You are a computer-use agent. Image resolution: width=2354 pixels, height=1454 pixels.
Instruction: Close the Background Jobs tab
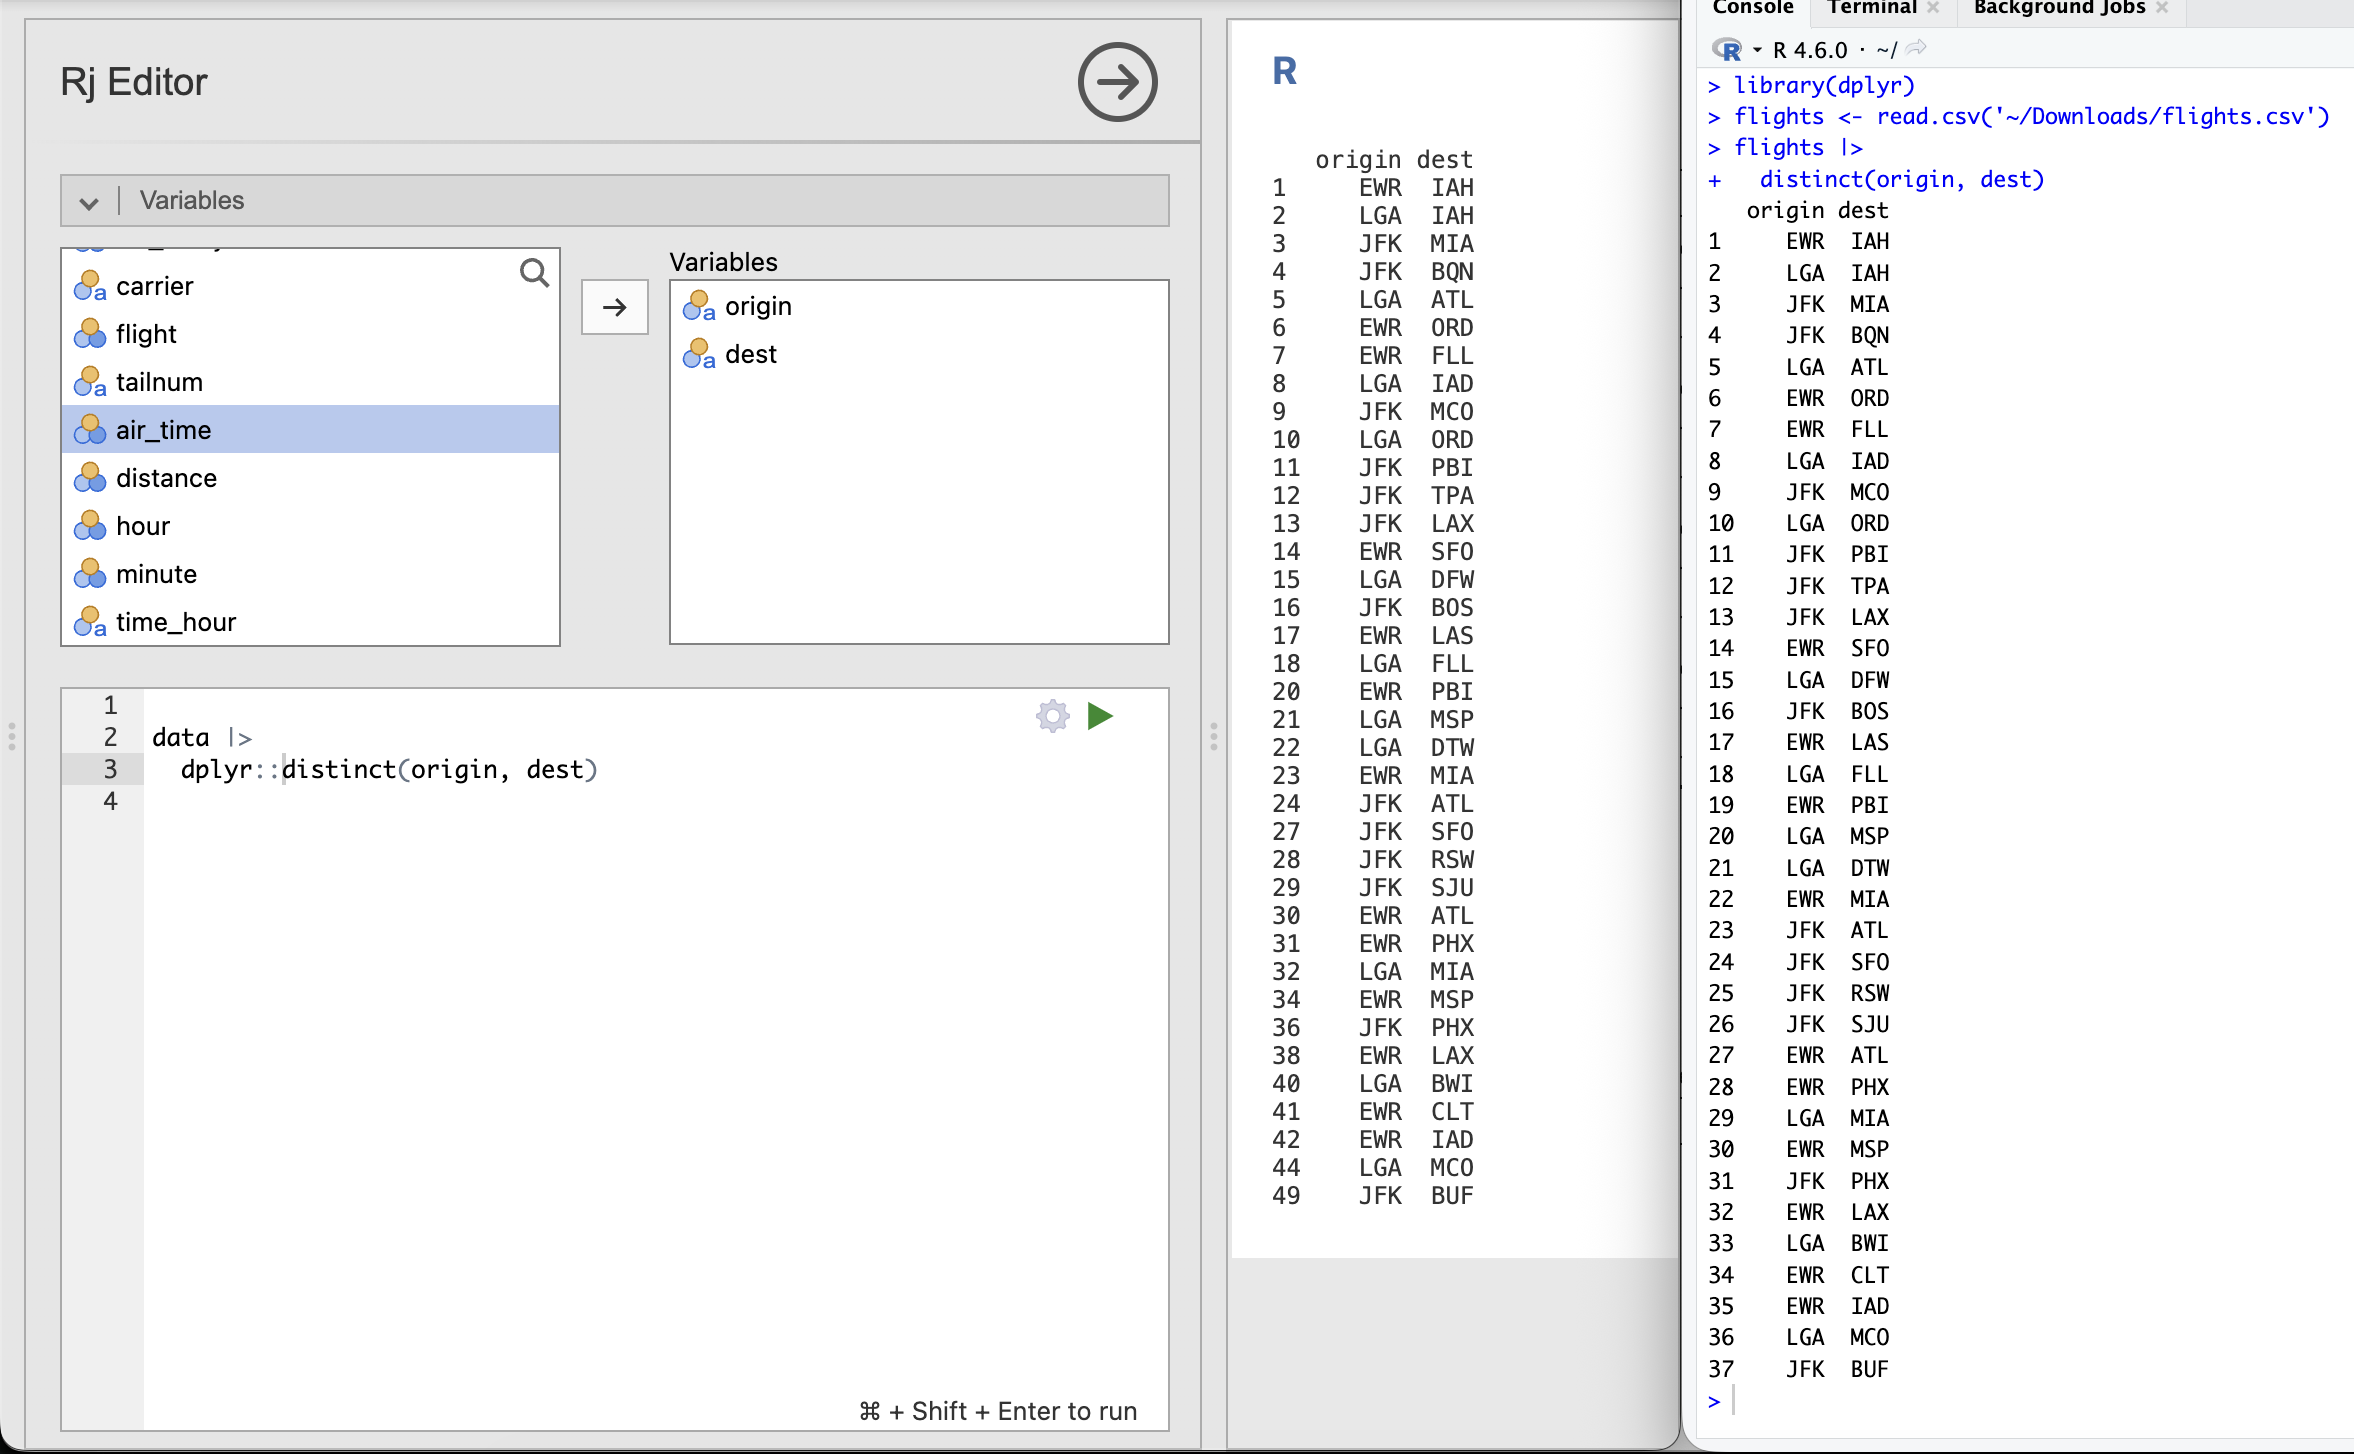click(x=2162, y=8)
